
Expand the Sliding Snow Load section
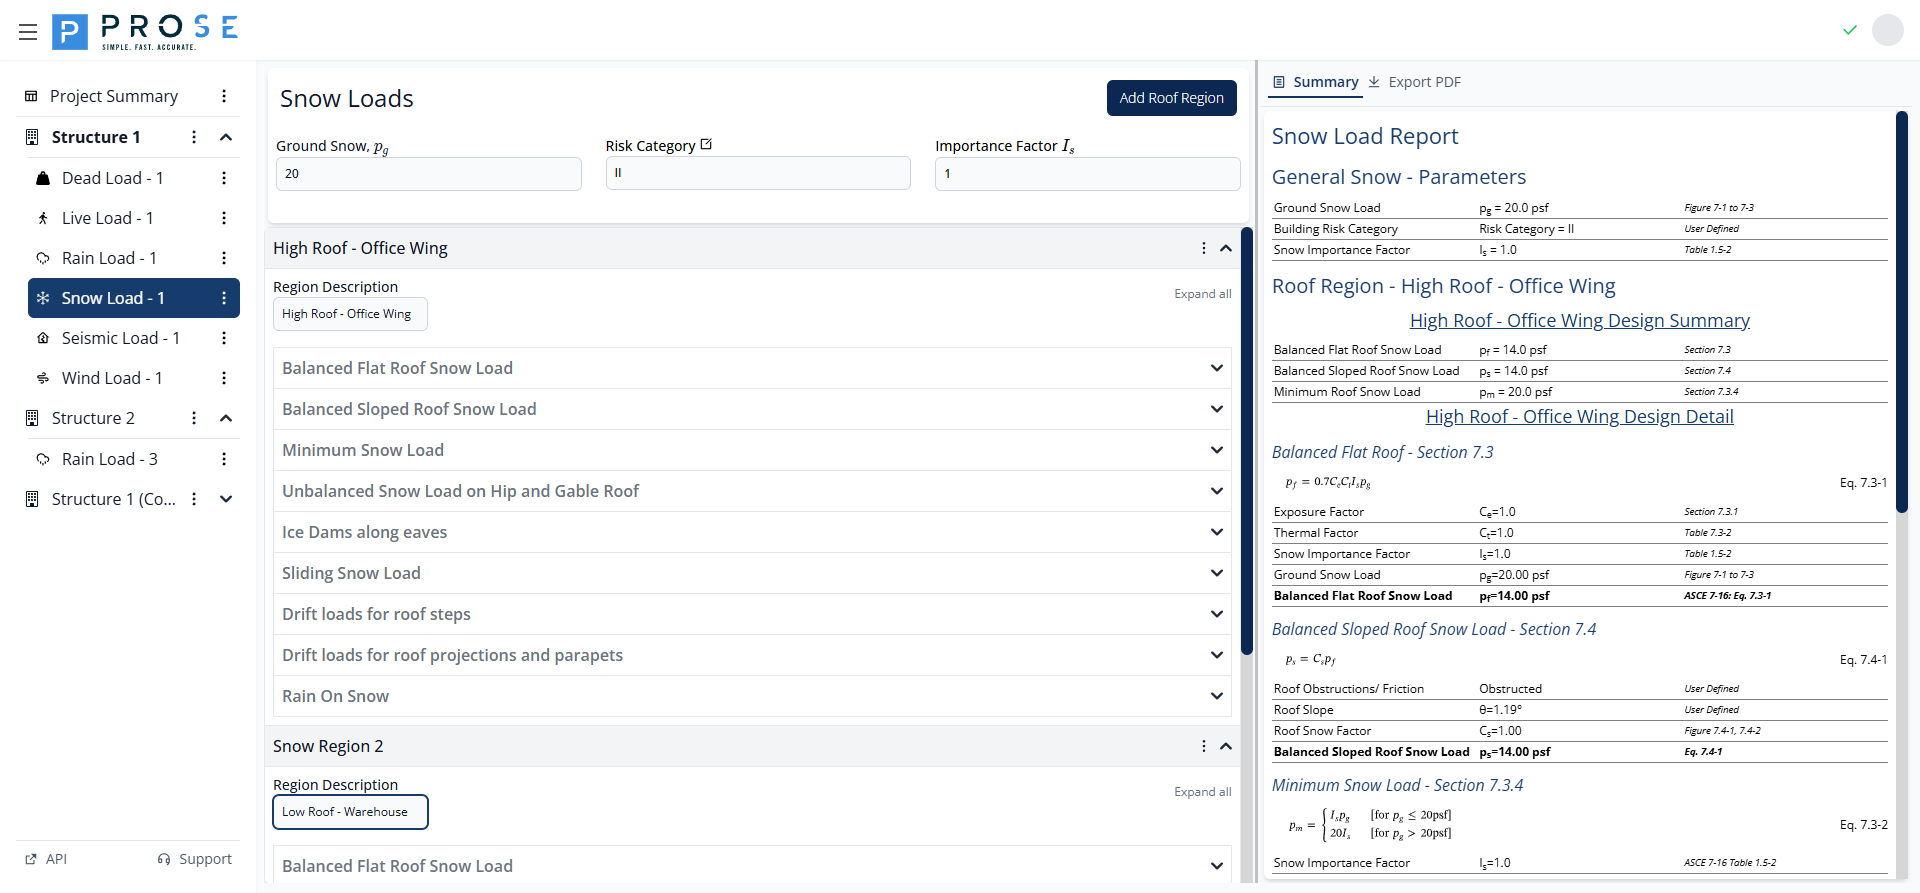(x=1216, y=573)
